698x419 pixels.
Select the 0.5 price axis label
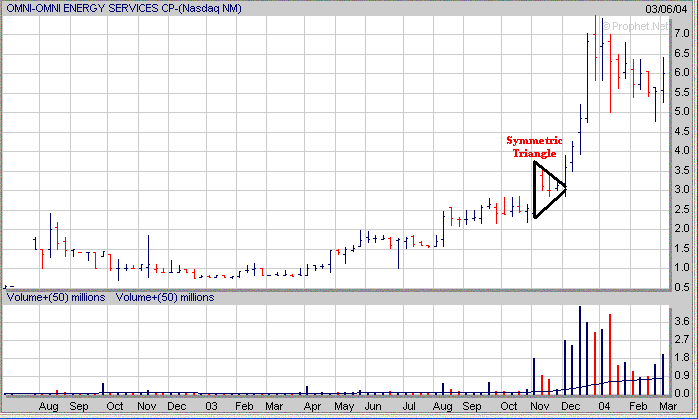682,287
